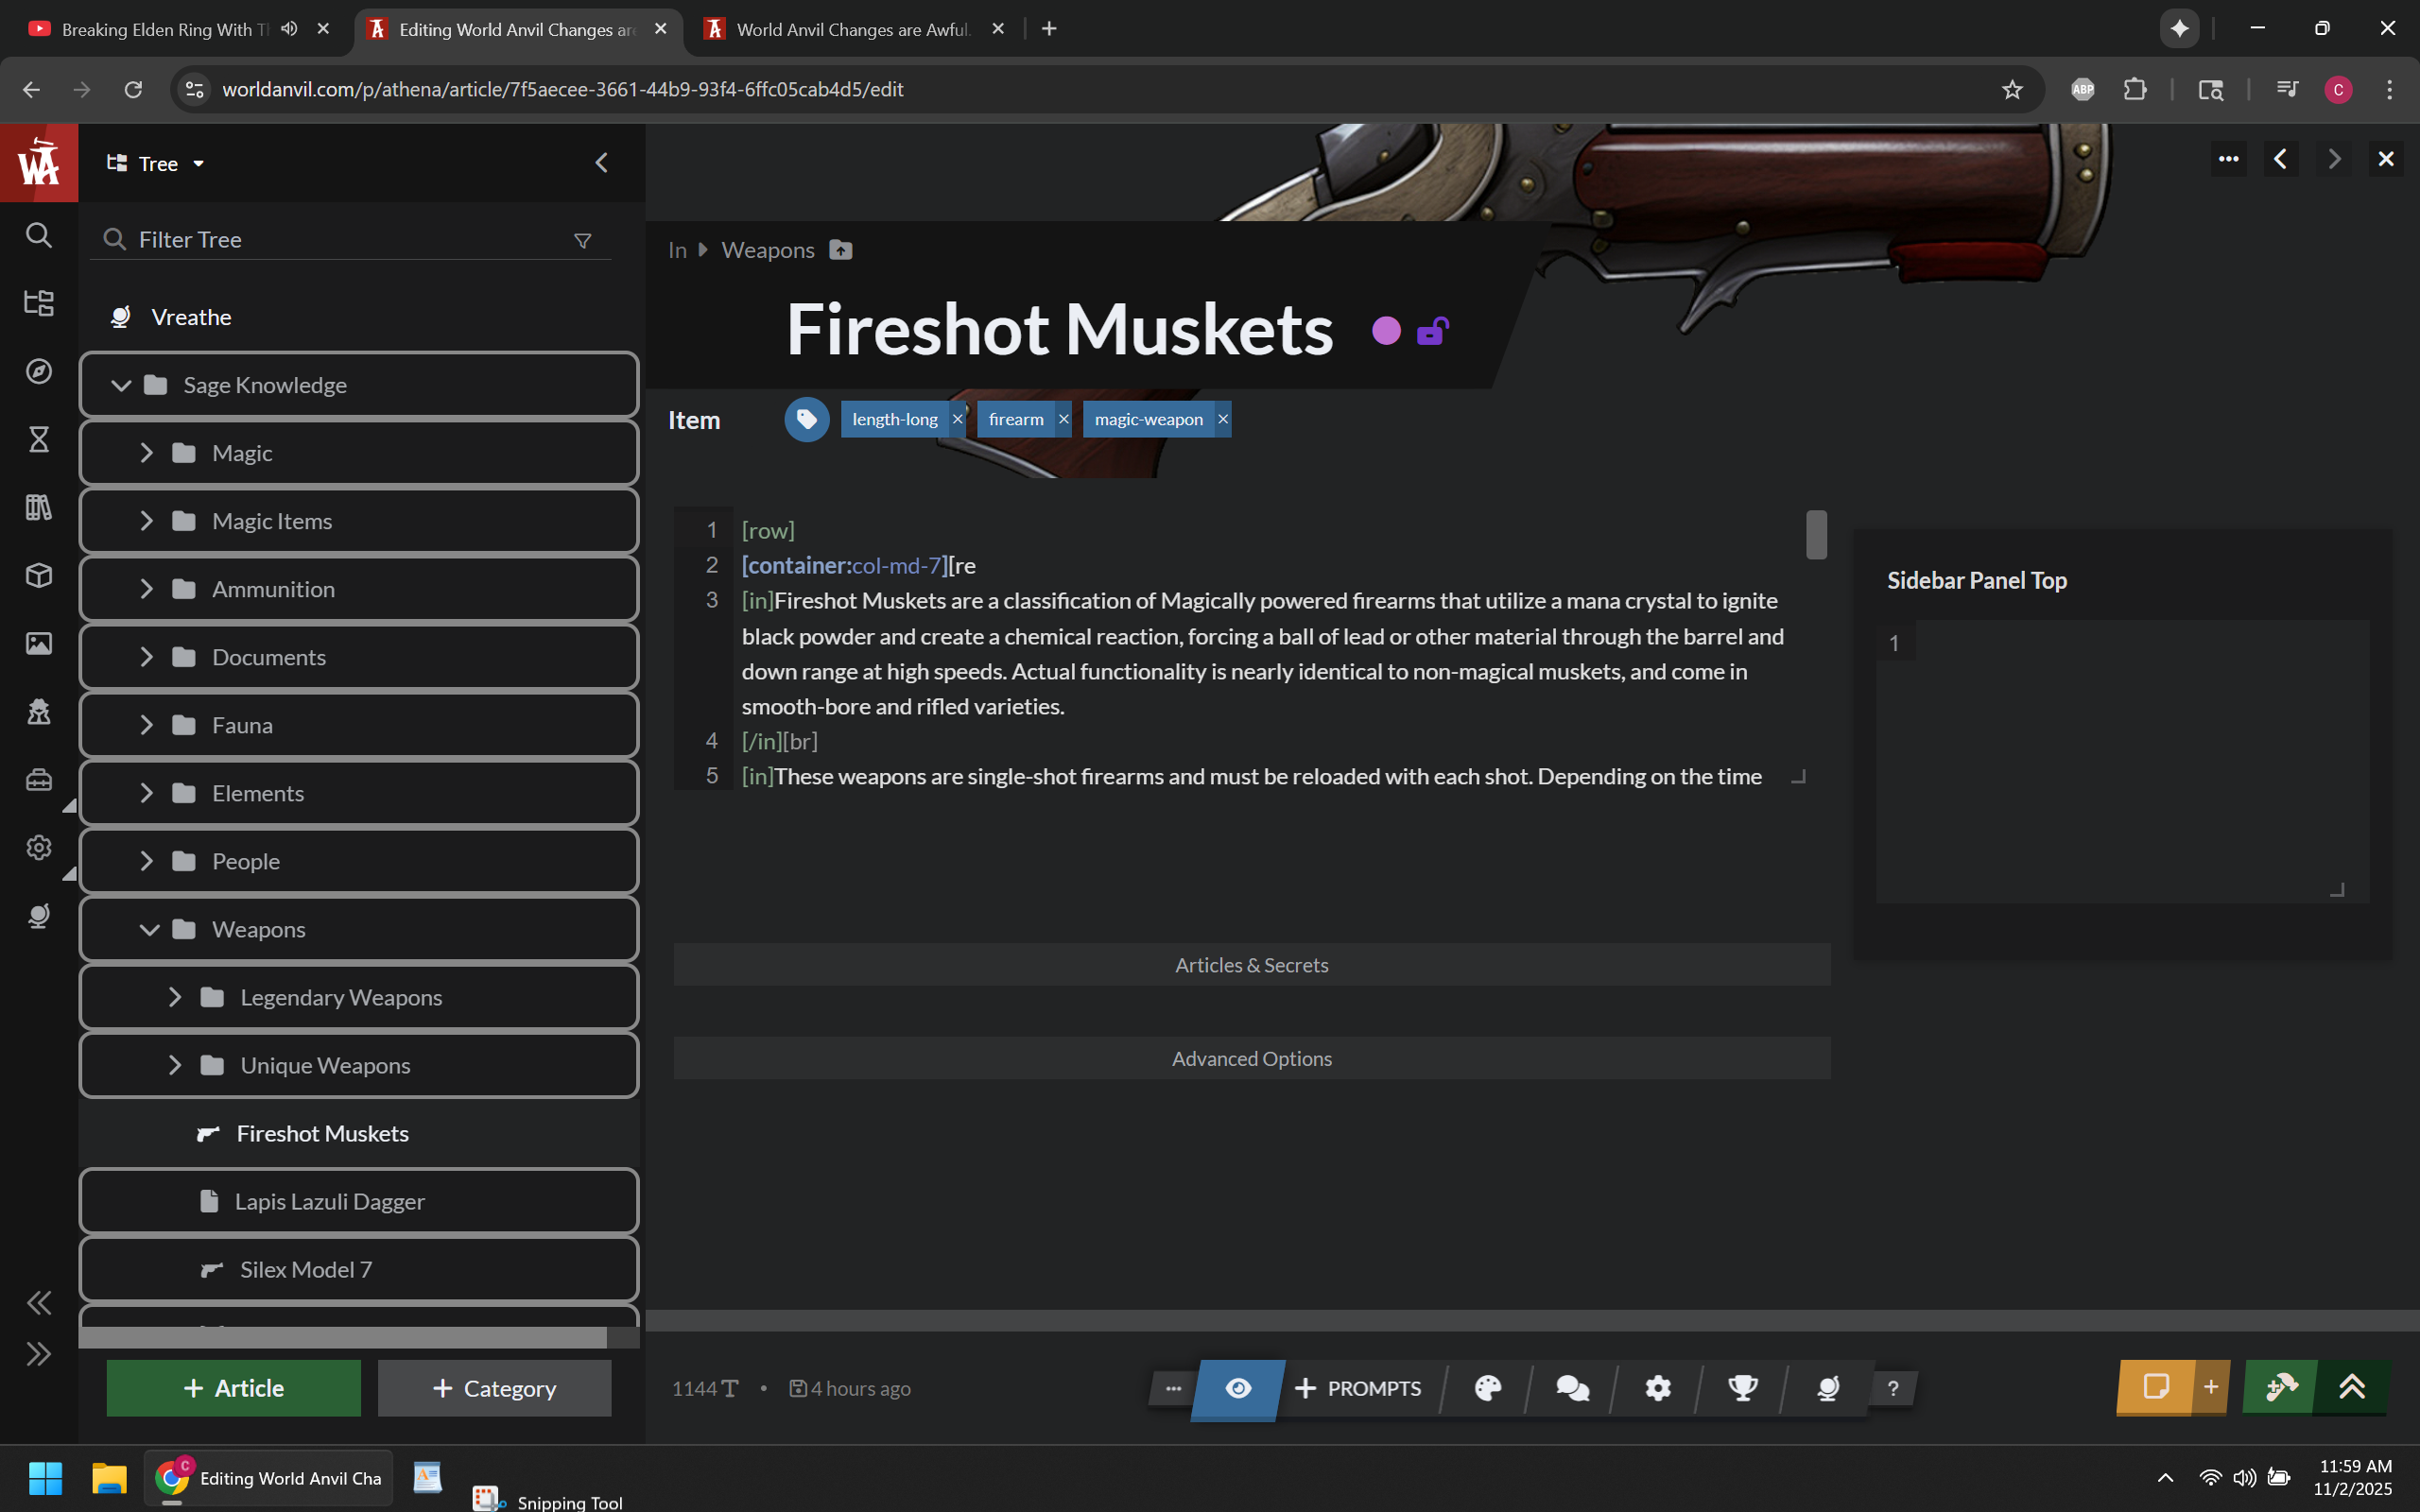
Task: Open the hourglass timelines icon in left sidebar
Action: pos(39,439)
